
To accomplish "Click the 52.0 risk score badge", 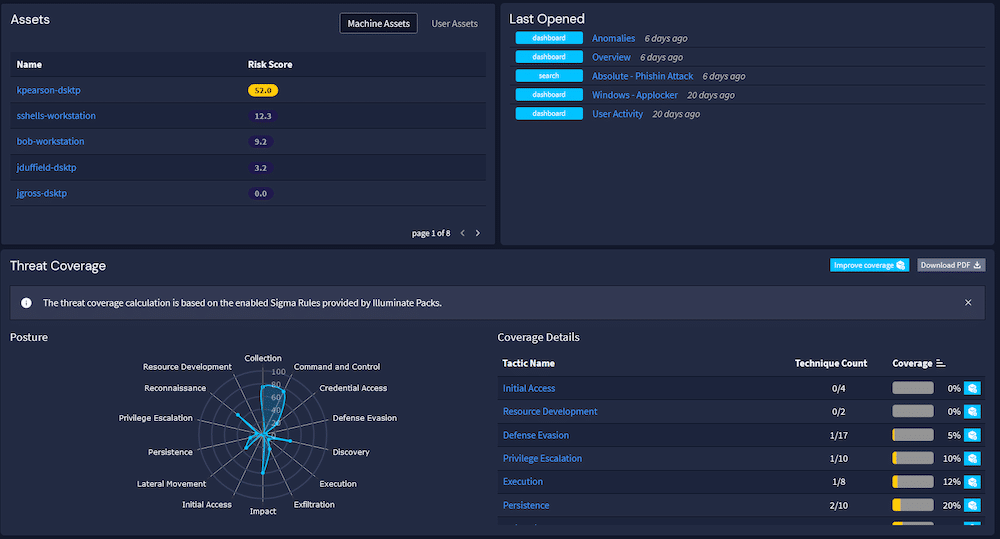I will [x=263, y=90].
